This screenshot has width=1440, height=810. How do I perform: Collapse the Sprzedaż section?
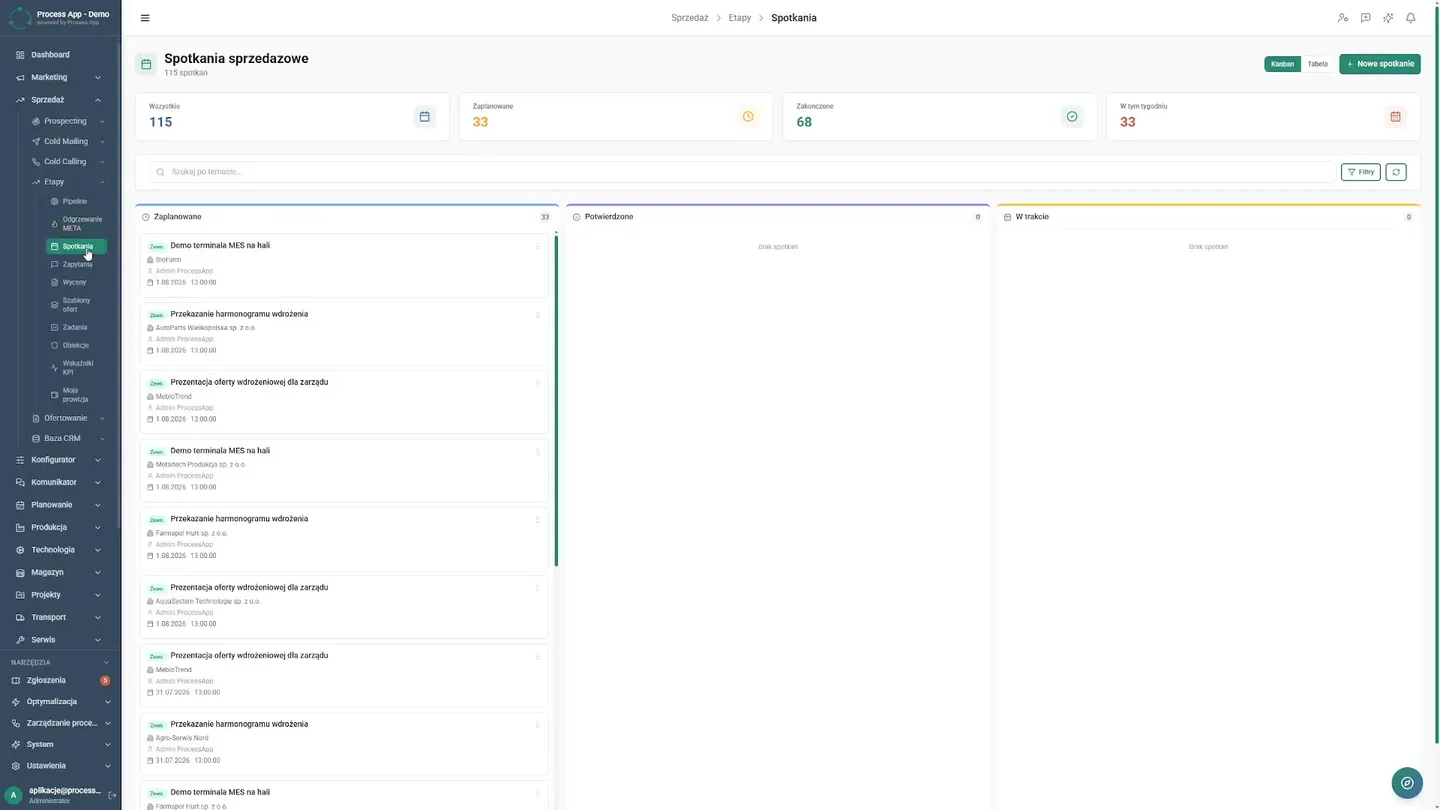59,100
